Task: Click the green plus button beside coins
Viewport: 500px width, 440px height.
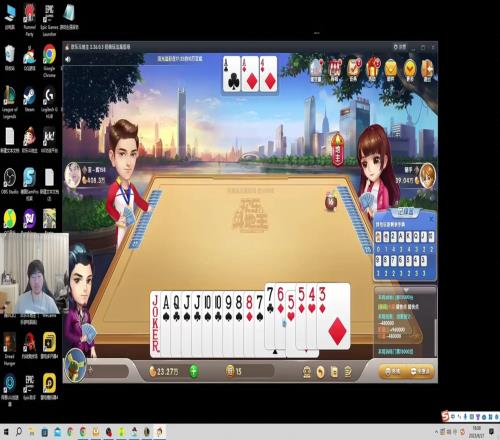Action: (x=194, y=371)
